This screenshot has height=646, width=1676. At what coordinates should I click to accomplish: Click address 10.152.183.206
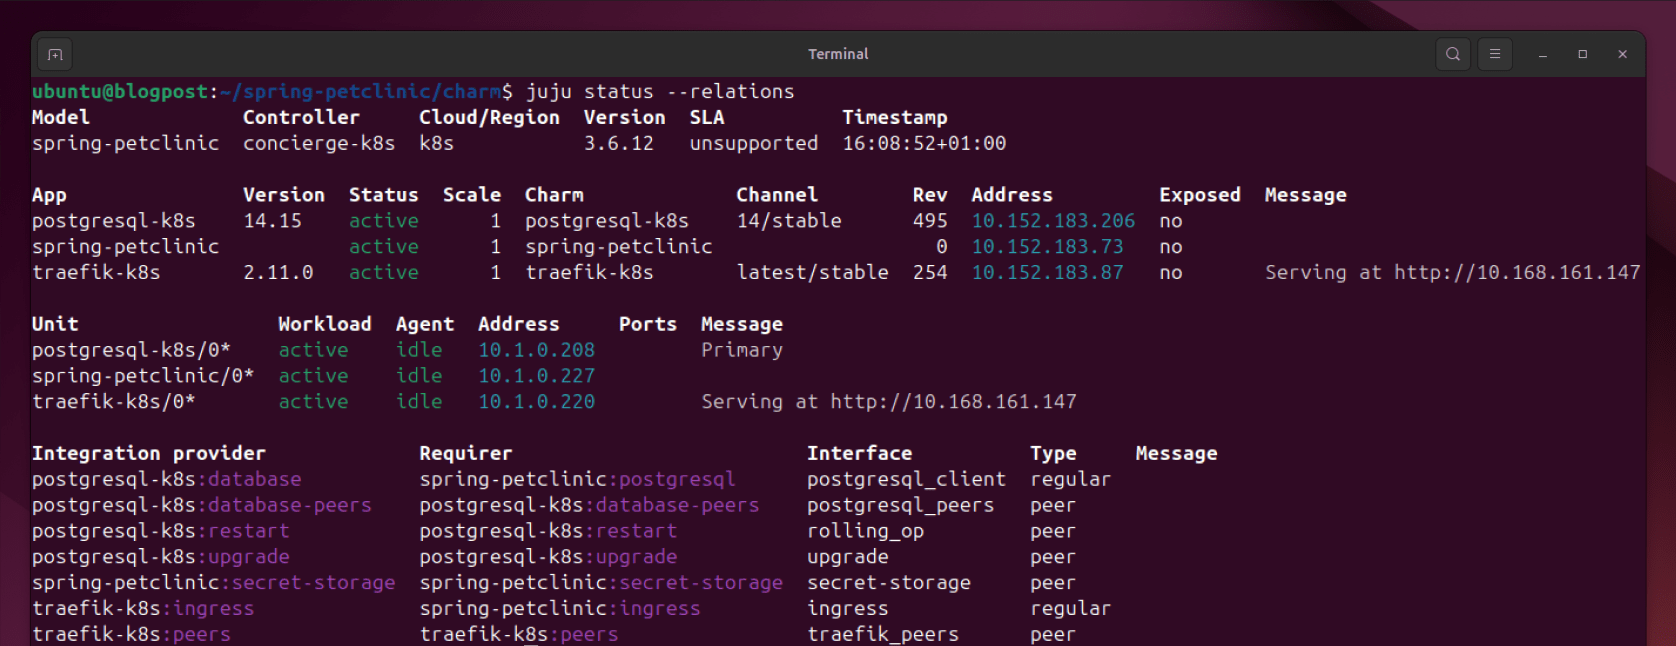pyautogui.click(x=1054, y=221)
